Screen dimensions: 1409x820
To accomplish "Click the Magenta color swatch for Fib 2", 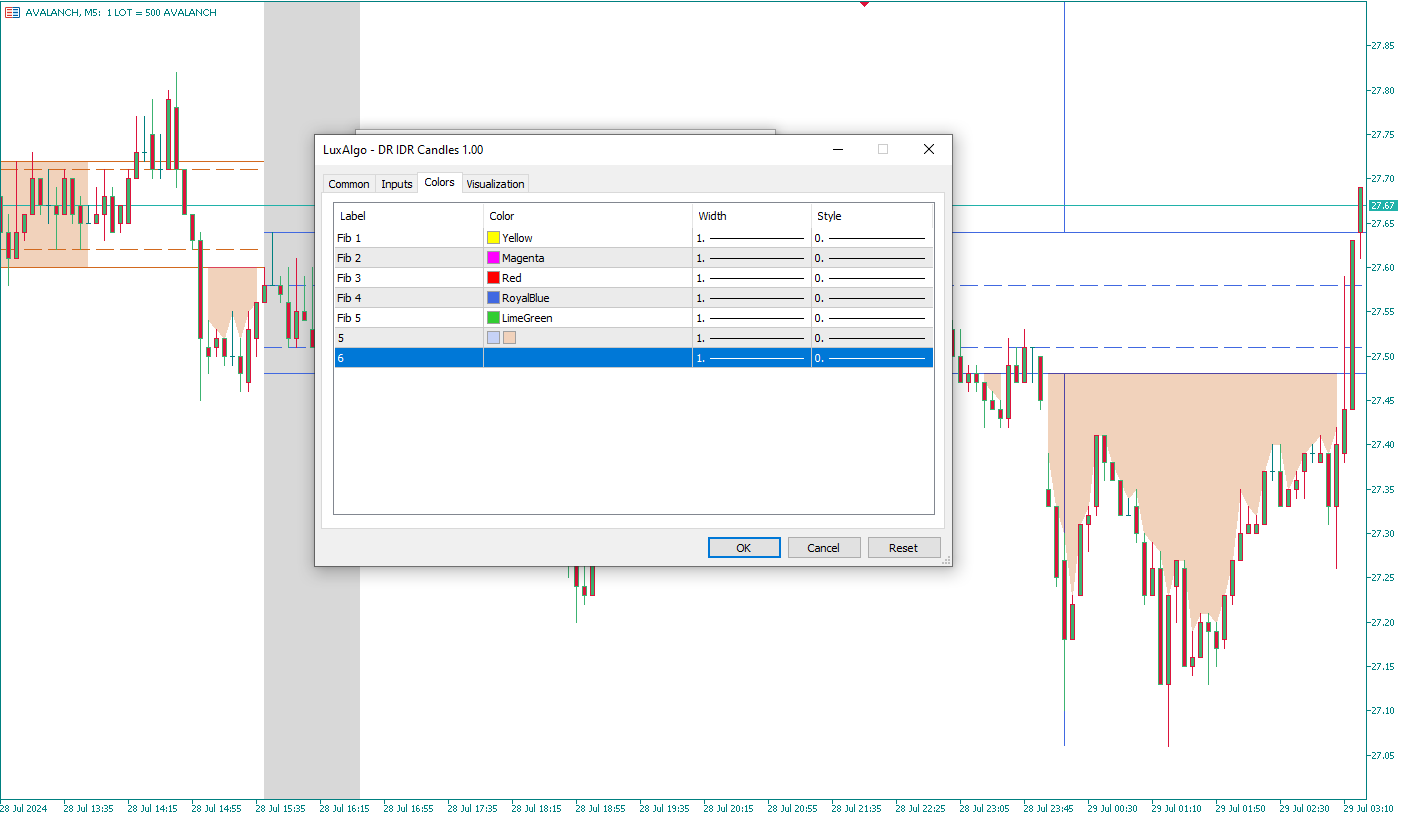I will pos(493,258).
